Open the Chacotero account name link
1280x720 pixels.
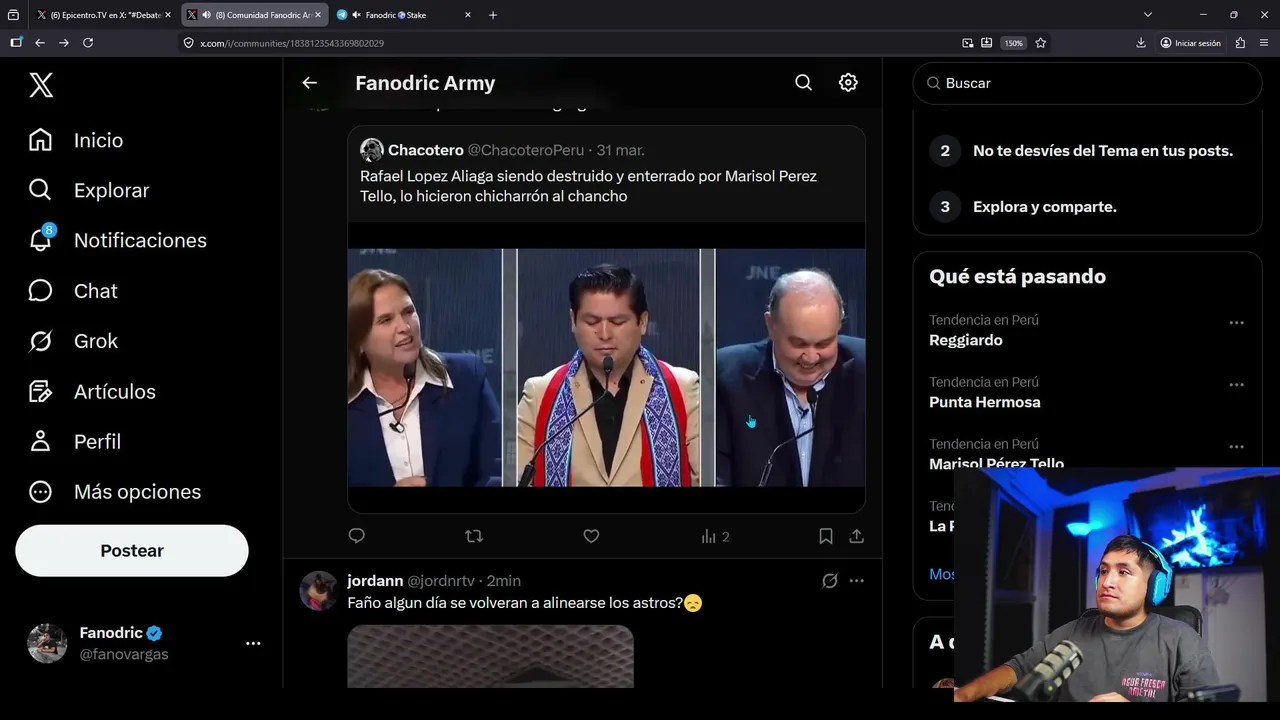tap(426, 150)
